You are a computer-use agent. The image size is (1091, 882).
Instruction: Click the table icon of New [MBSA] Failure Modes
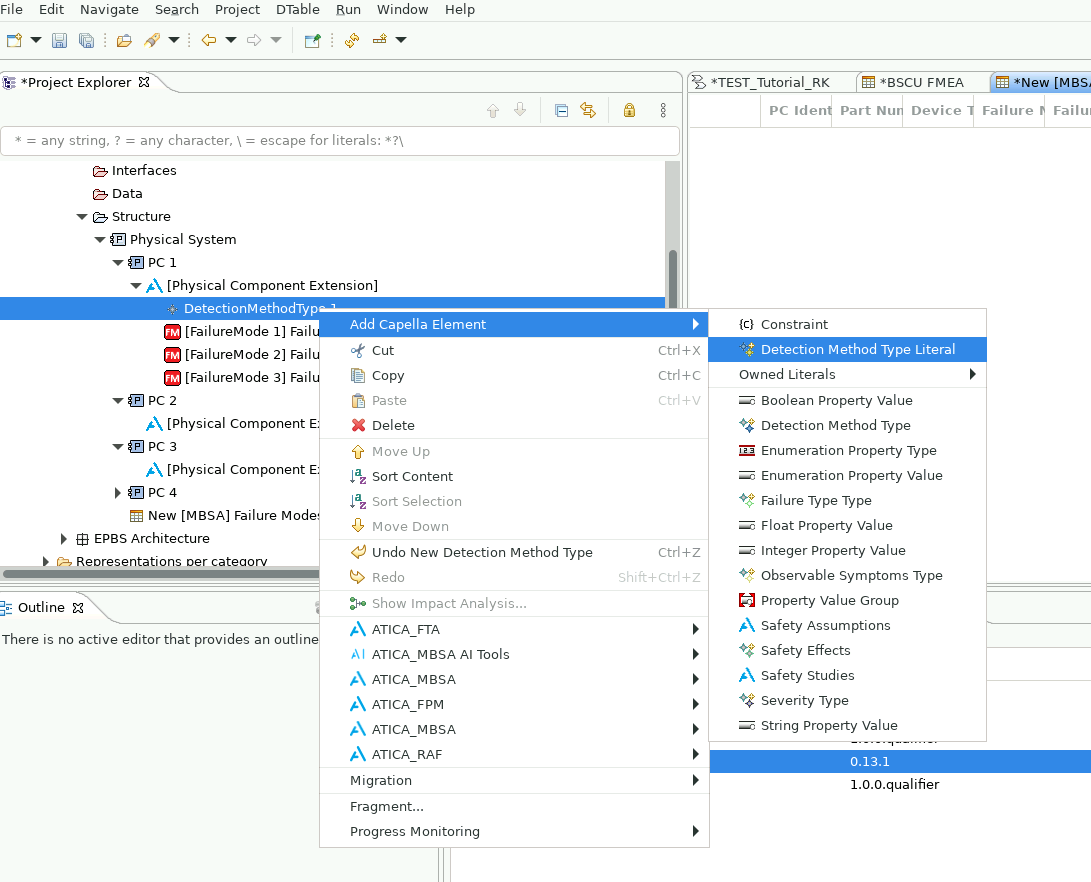136,515
